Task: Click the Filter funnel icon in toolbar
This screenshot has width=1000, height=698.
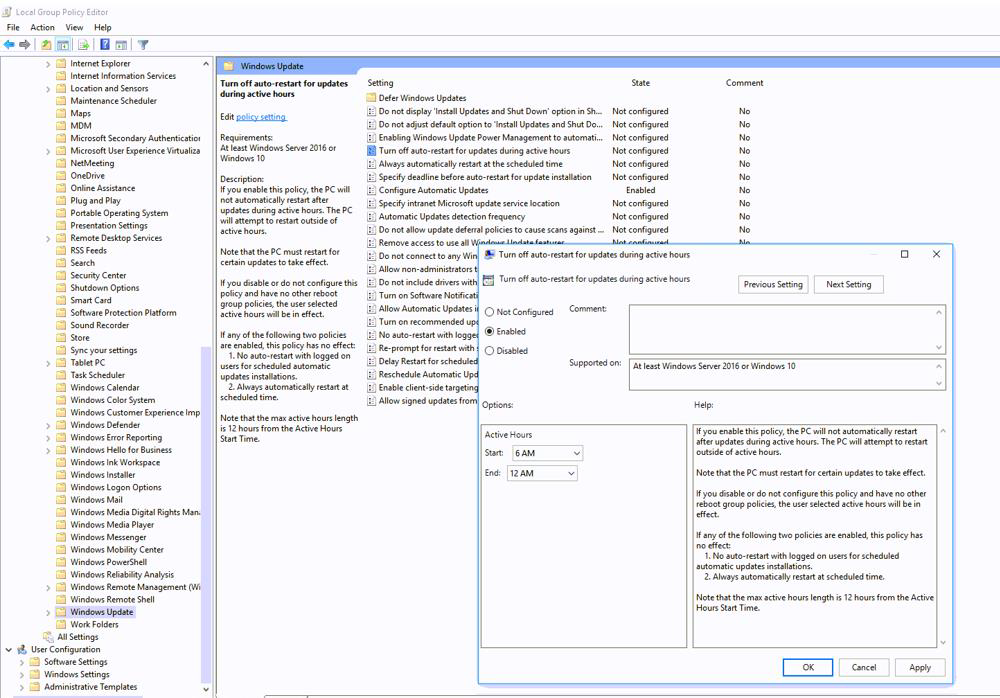Action: click(143, 45)
